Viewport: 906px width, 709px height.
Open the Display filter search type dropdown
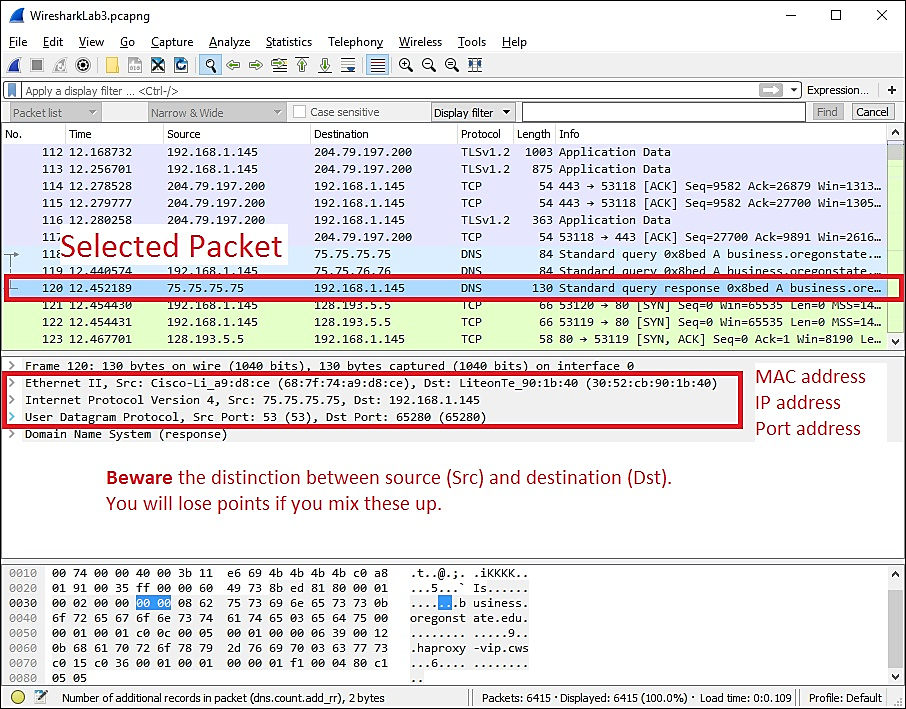coord(473,113)
